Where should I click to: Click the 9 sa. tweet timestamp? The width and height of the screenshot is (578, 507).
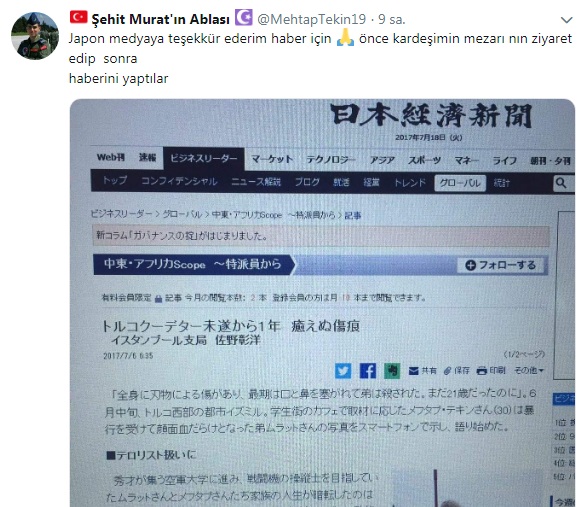[391, 19]
